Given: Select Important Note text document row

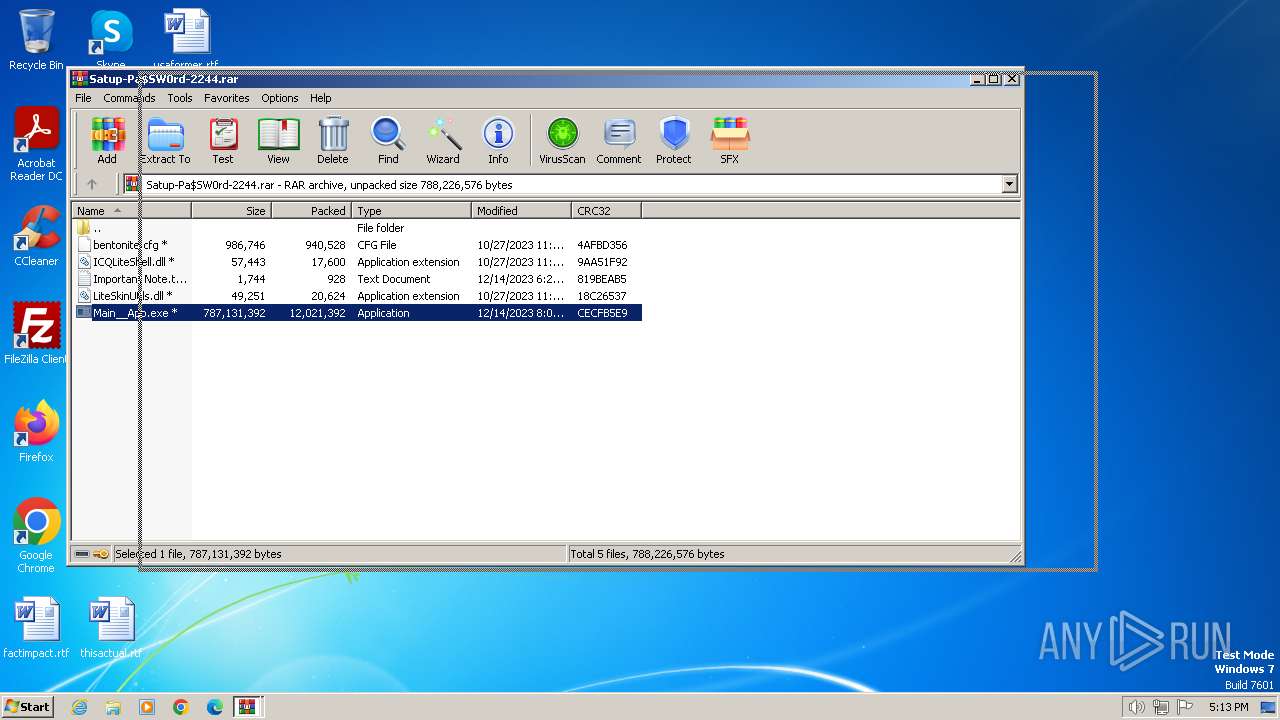Looking at the screenshot, I should (357, 279).
